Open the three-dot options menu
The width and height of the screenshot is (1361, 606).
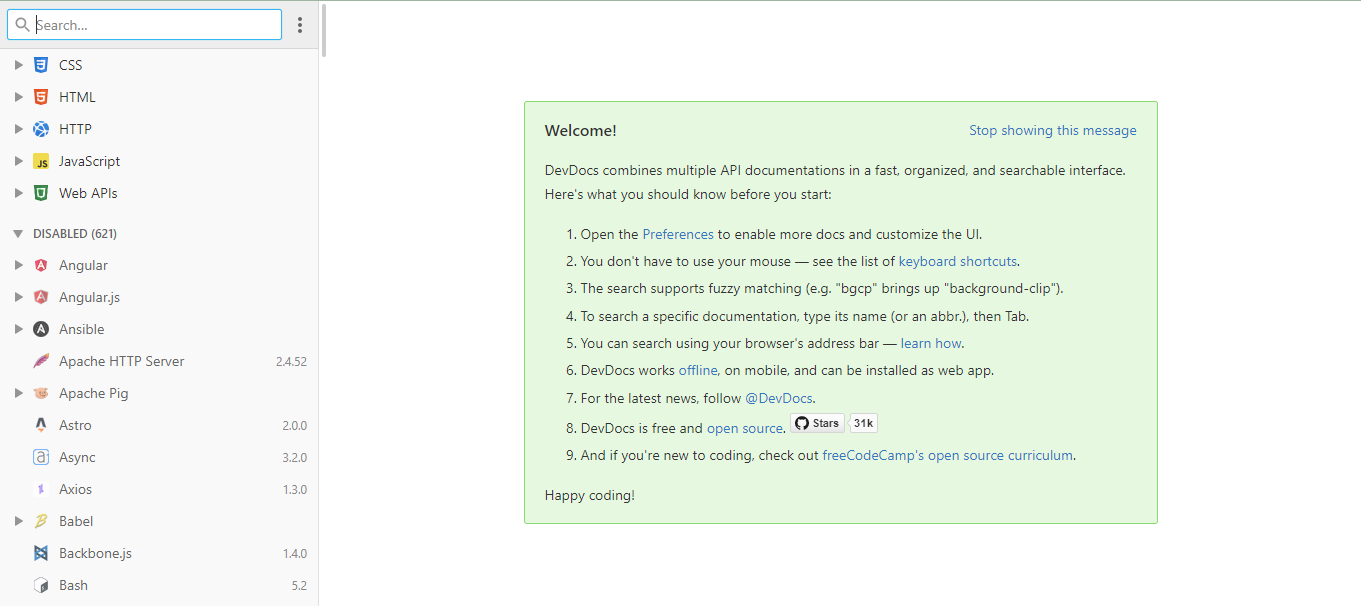point(300,25)
